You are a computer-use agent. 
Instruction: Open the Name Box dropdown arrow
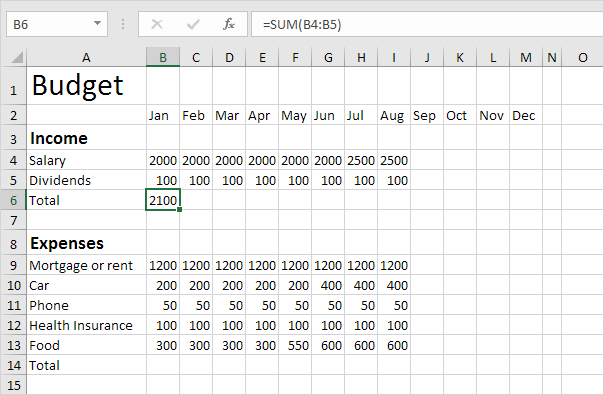click(97, 24)
